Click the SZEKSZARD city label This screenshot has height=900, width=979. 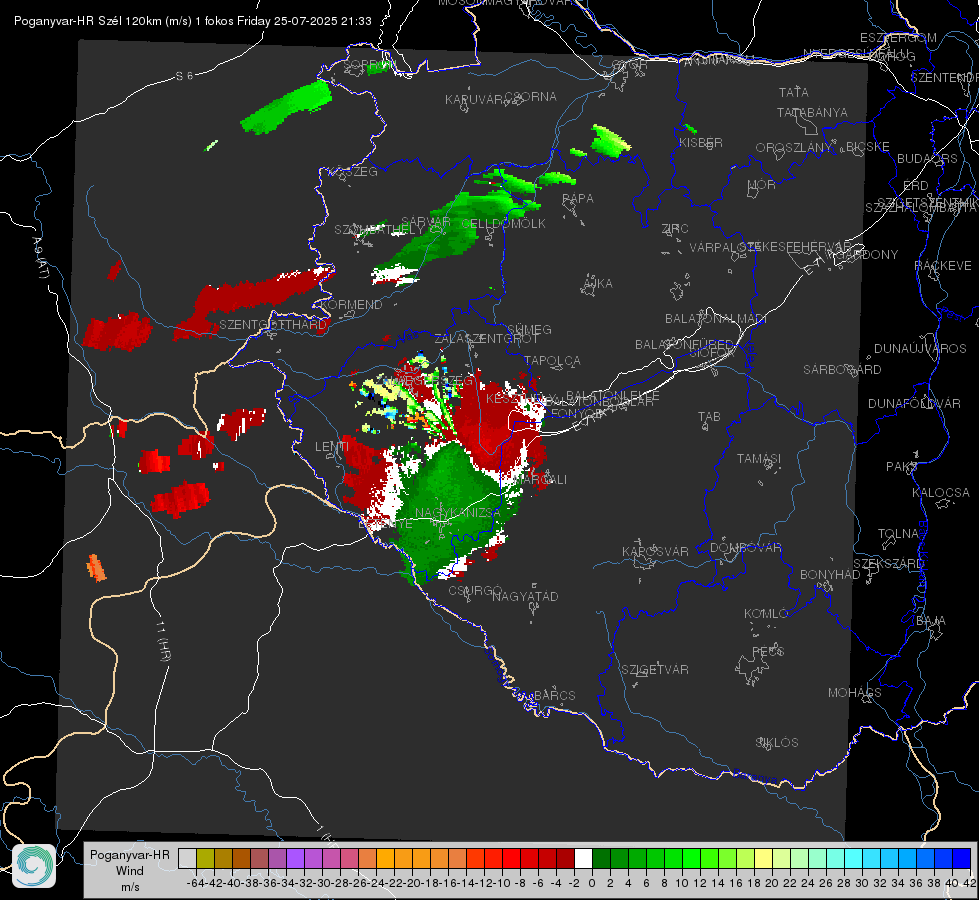(x=888, y=564)
